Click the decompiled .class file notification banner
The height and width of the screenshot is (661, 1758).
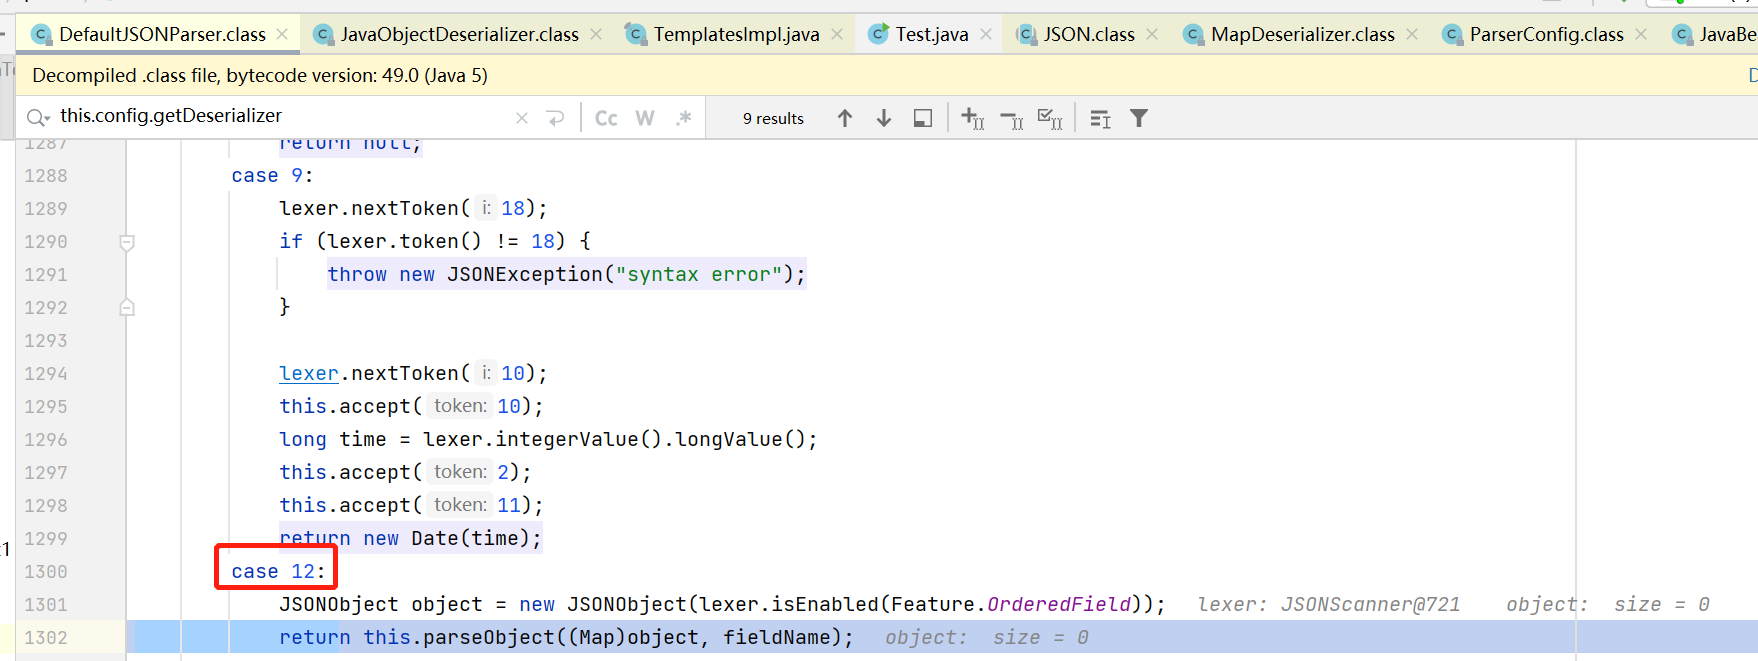[x=886, y=75]
